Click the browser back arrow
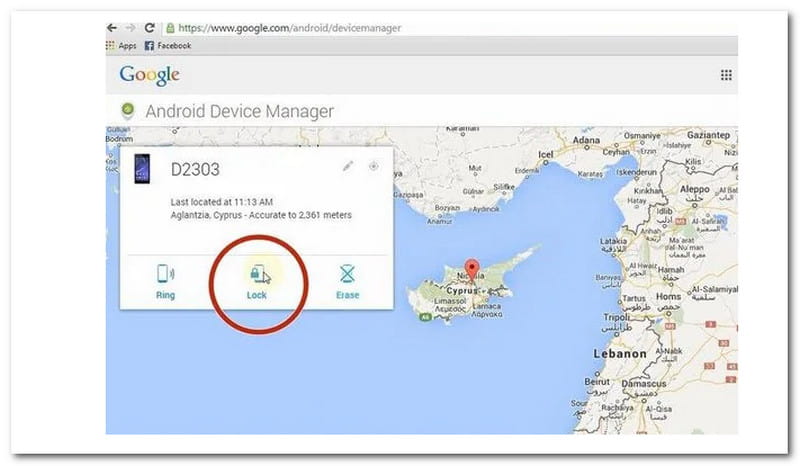Viewport: 800px width, 466px height. click(x=113, y=28)
